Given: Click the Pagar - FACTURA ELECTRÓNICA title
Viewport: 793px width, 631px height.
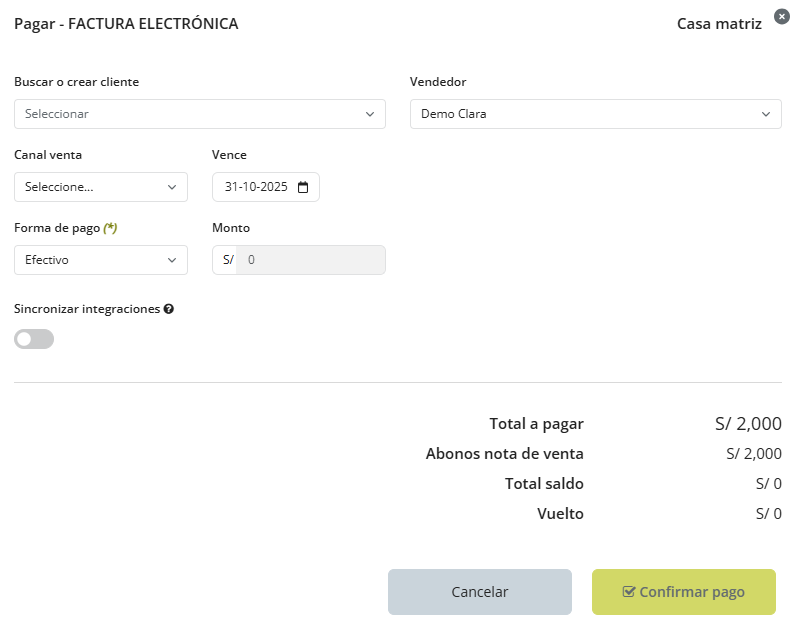Looking at the screenshot, I should click(x=126, y=23).
